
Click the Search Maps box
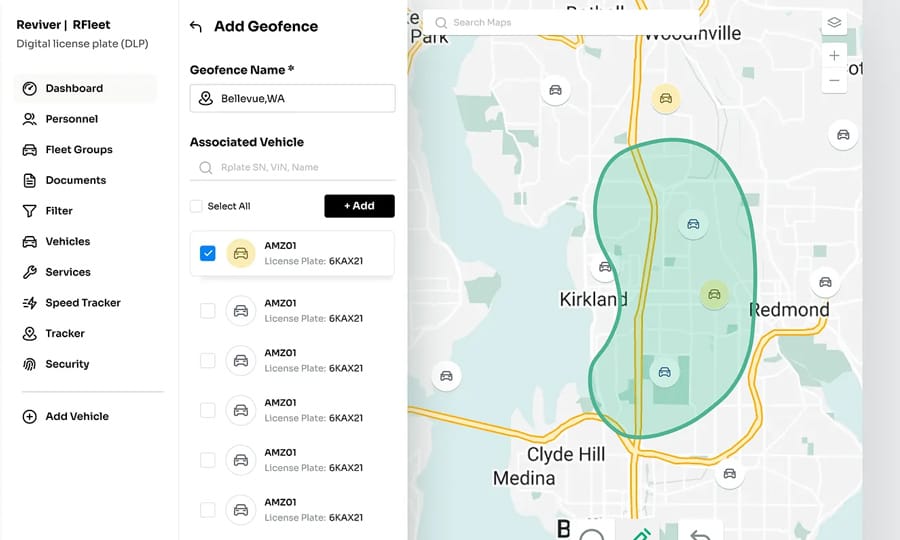[x=560, y=22]
